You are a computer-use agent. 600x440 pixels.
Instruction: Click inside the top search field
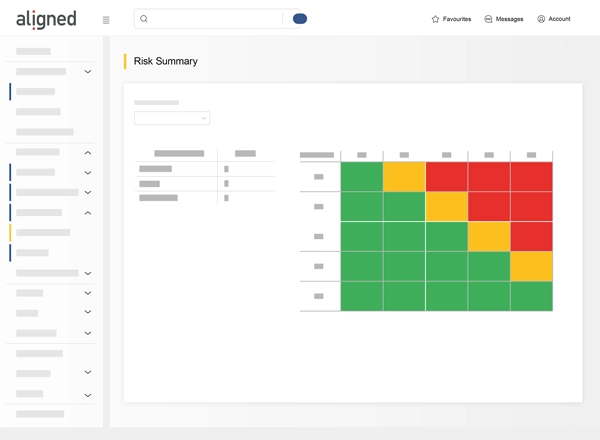point(214,19)
